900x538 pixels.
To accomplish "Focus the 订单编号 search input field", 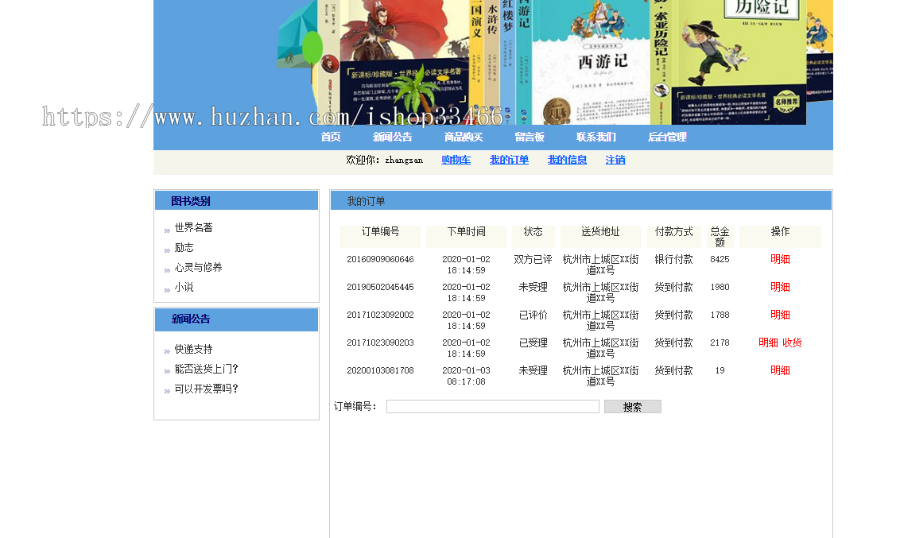I will click(x=492, y=407).
